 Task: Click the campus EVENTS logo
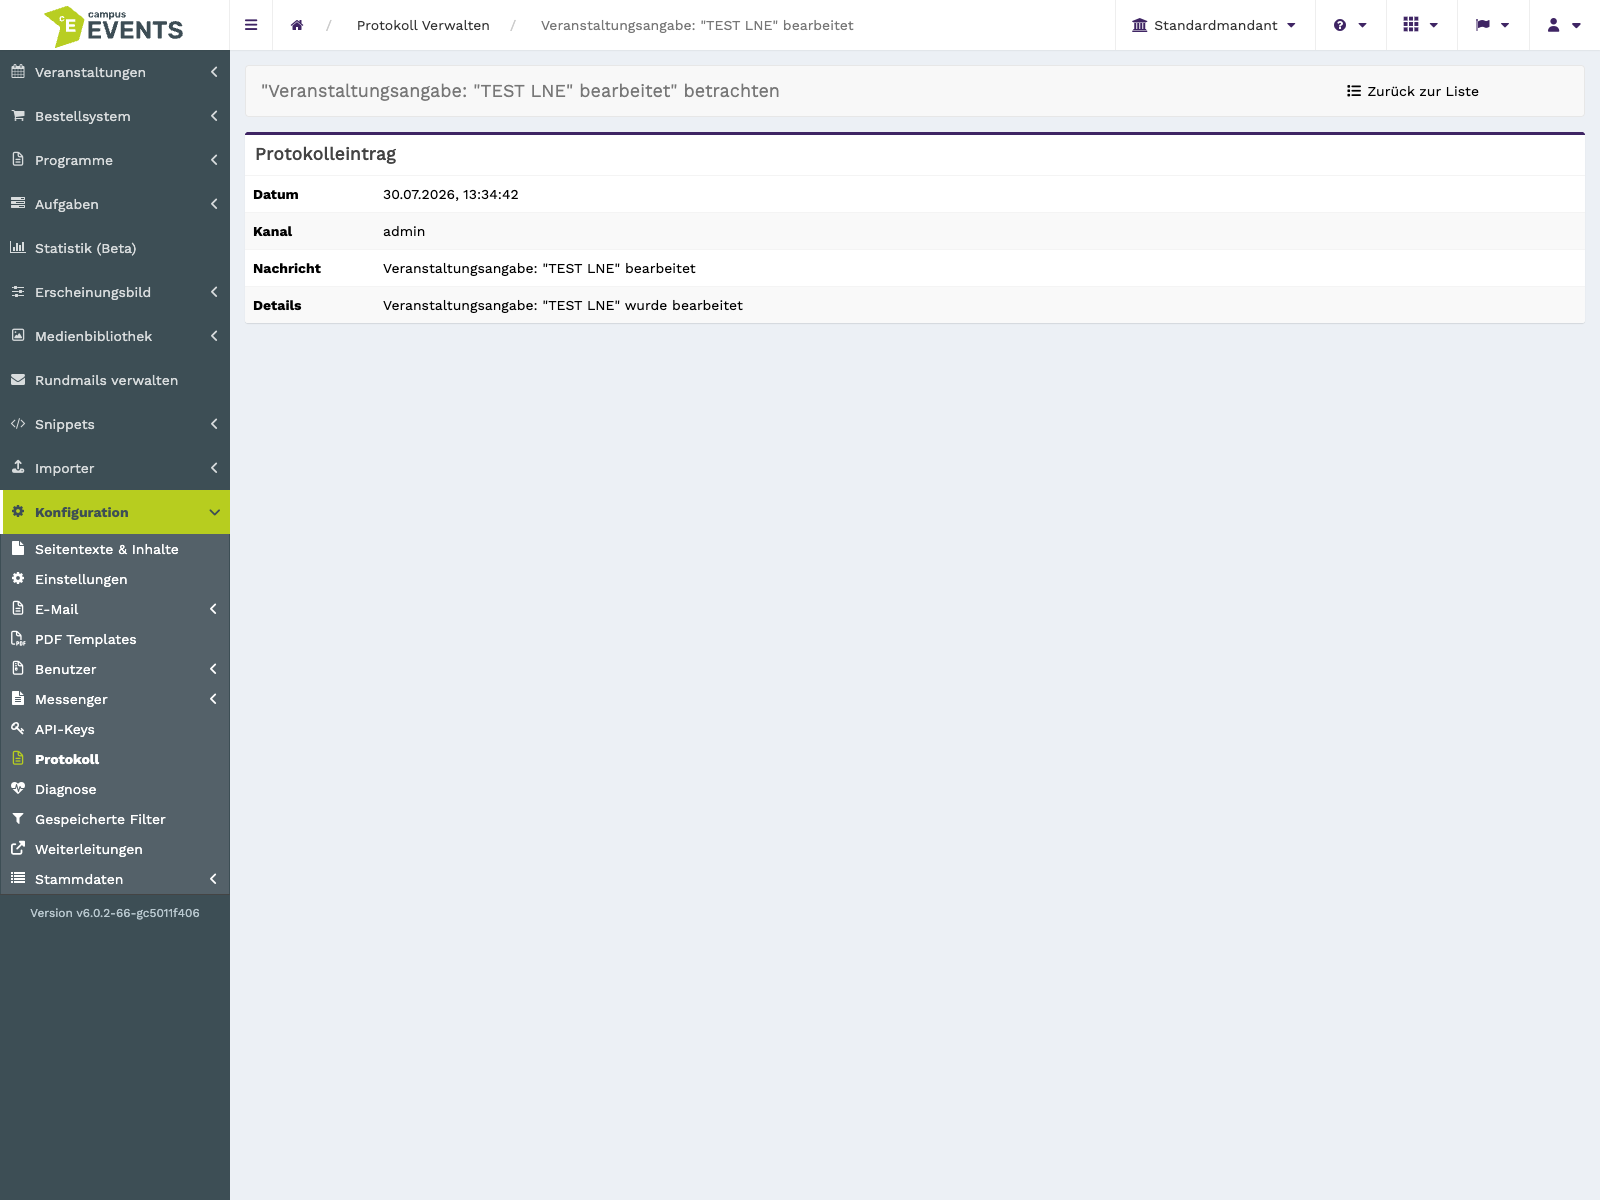[114, 26]
